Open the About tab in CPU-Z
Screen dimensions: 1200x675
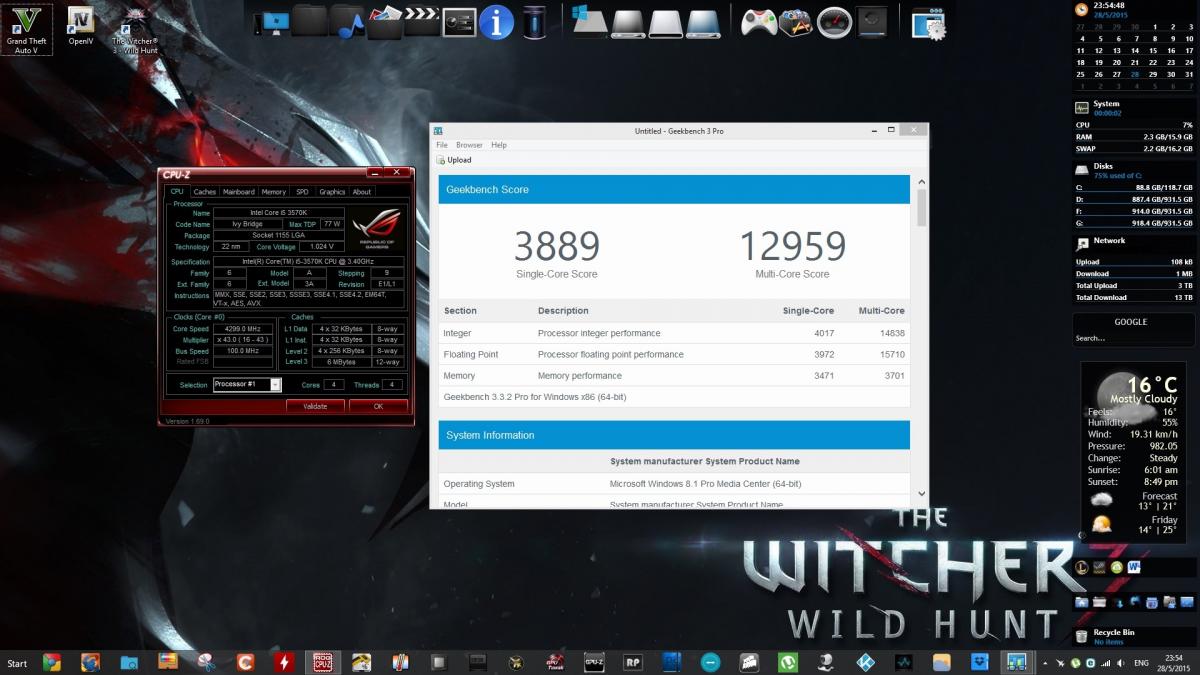point(362,192)
